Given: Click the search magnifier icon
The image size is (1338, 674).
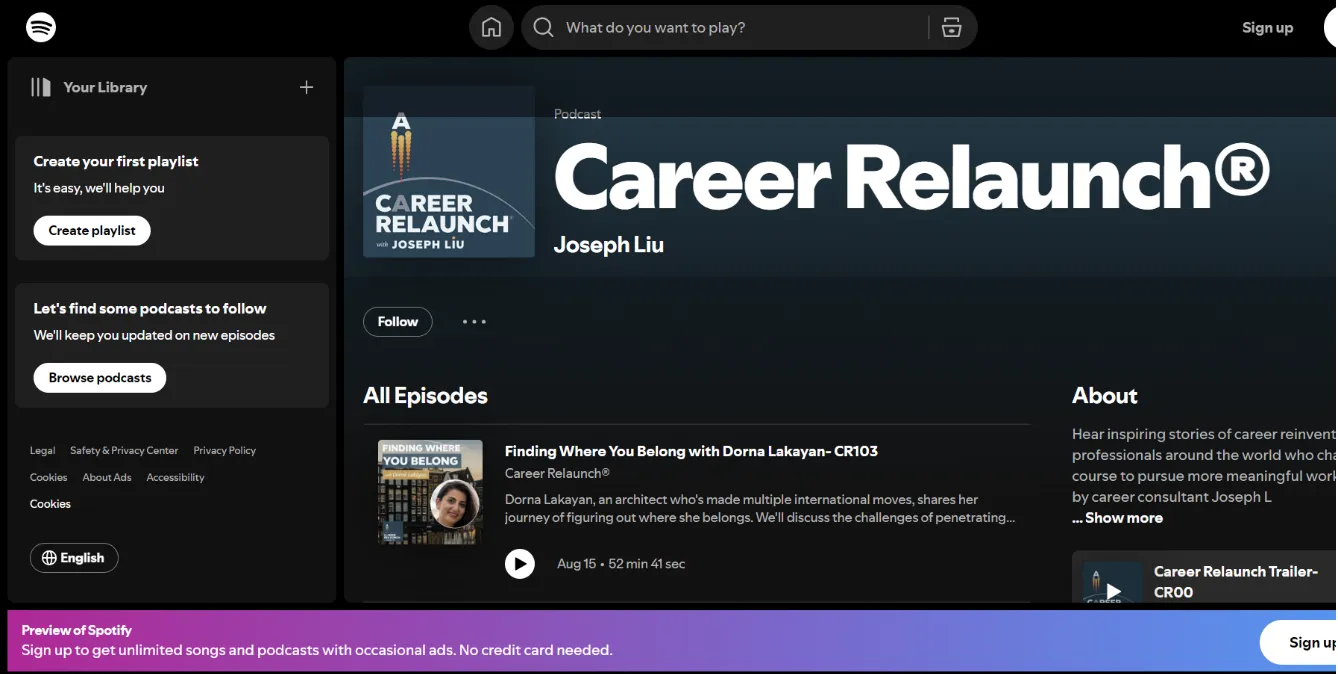Looking at the screenshot, I should 543,28.
